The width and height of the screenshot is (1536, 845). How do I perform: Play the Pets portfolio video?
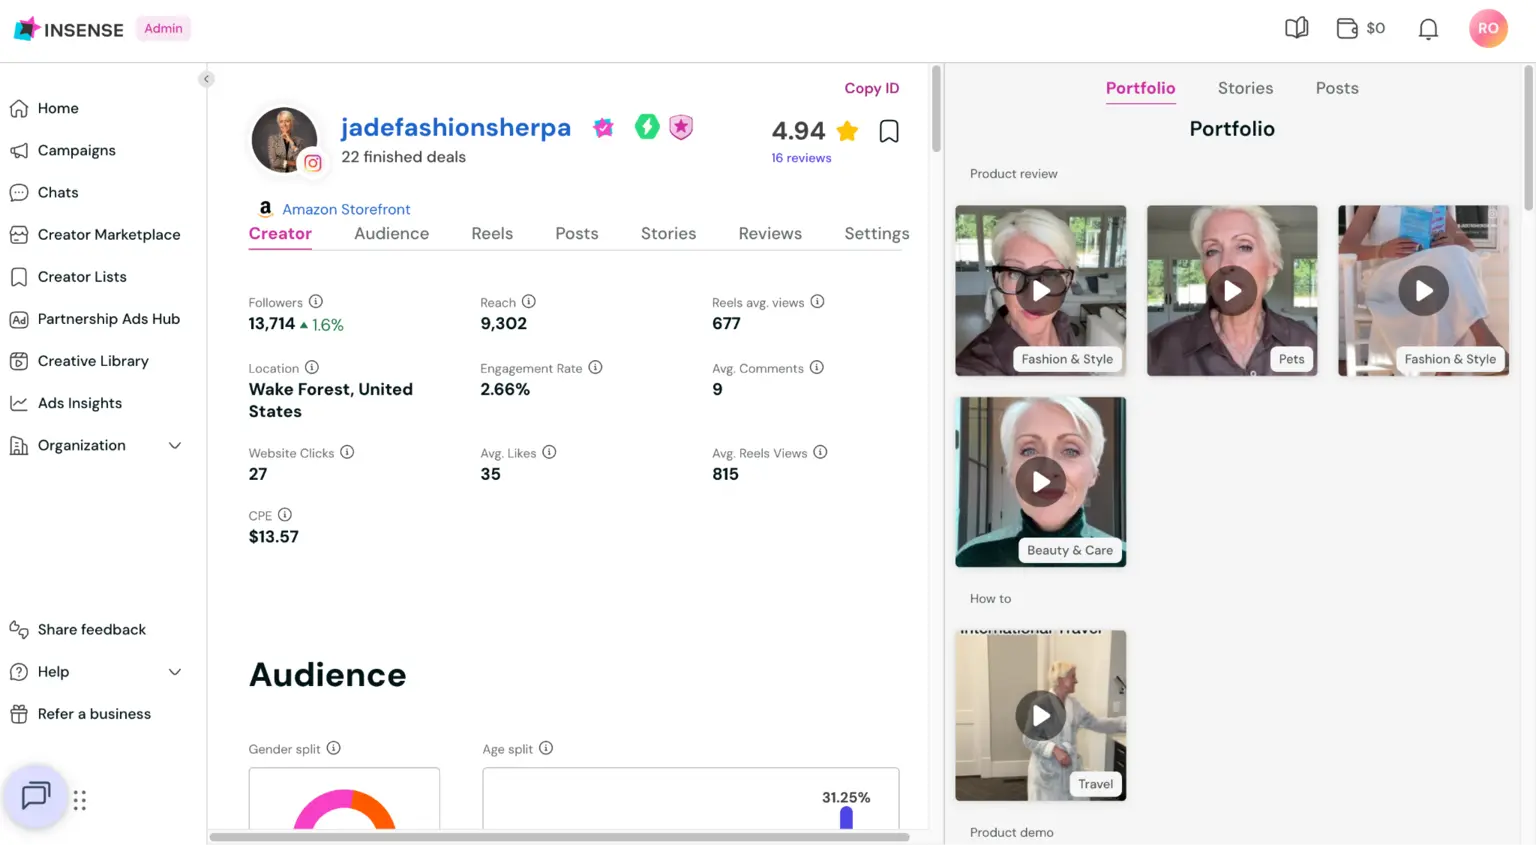pos(1232,291)
